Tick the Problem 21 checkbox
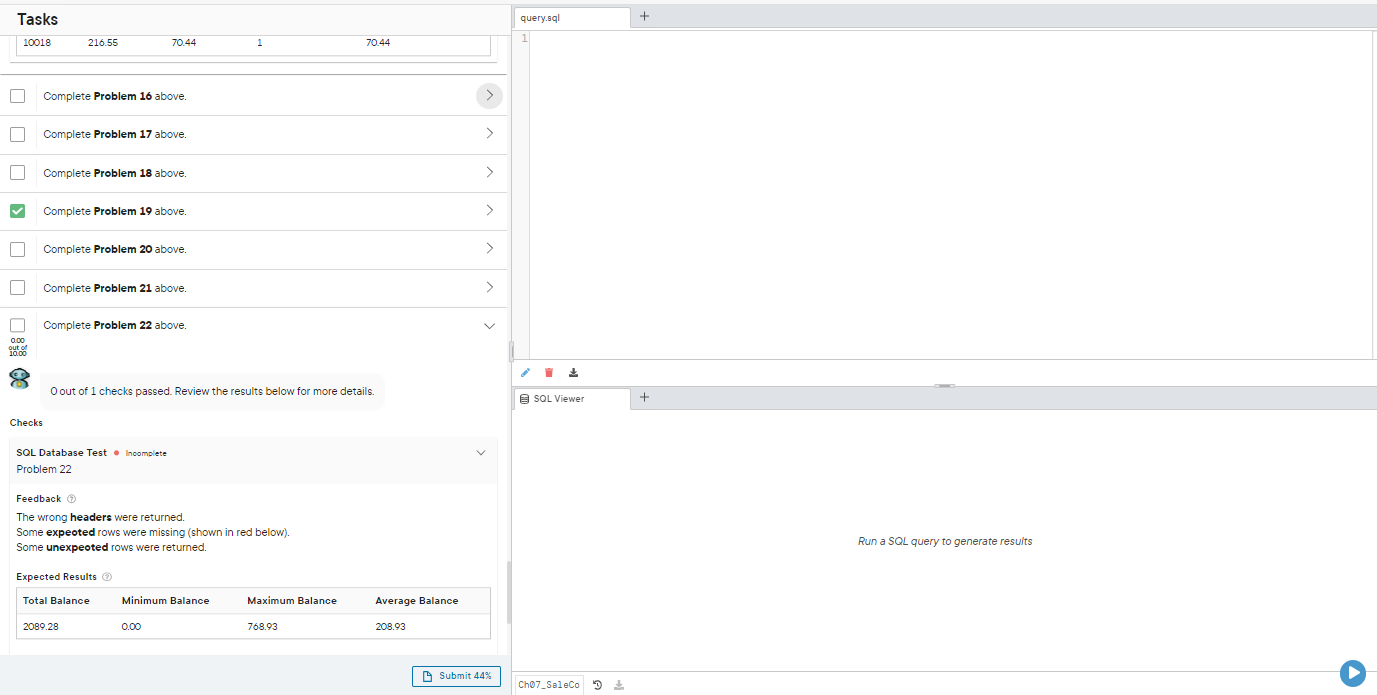This screenshot has height=695, width=1377. [x=17, y=288]
